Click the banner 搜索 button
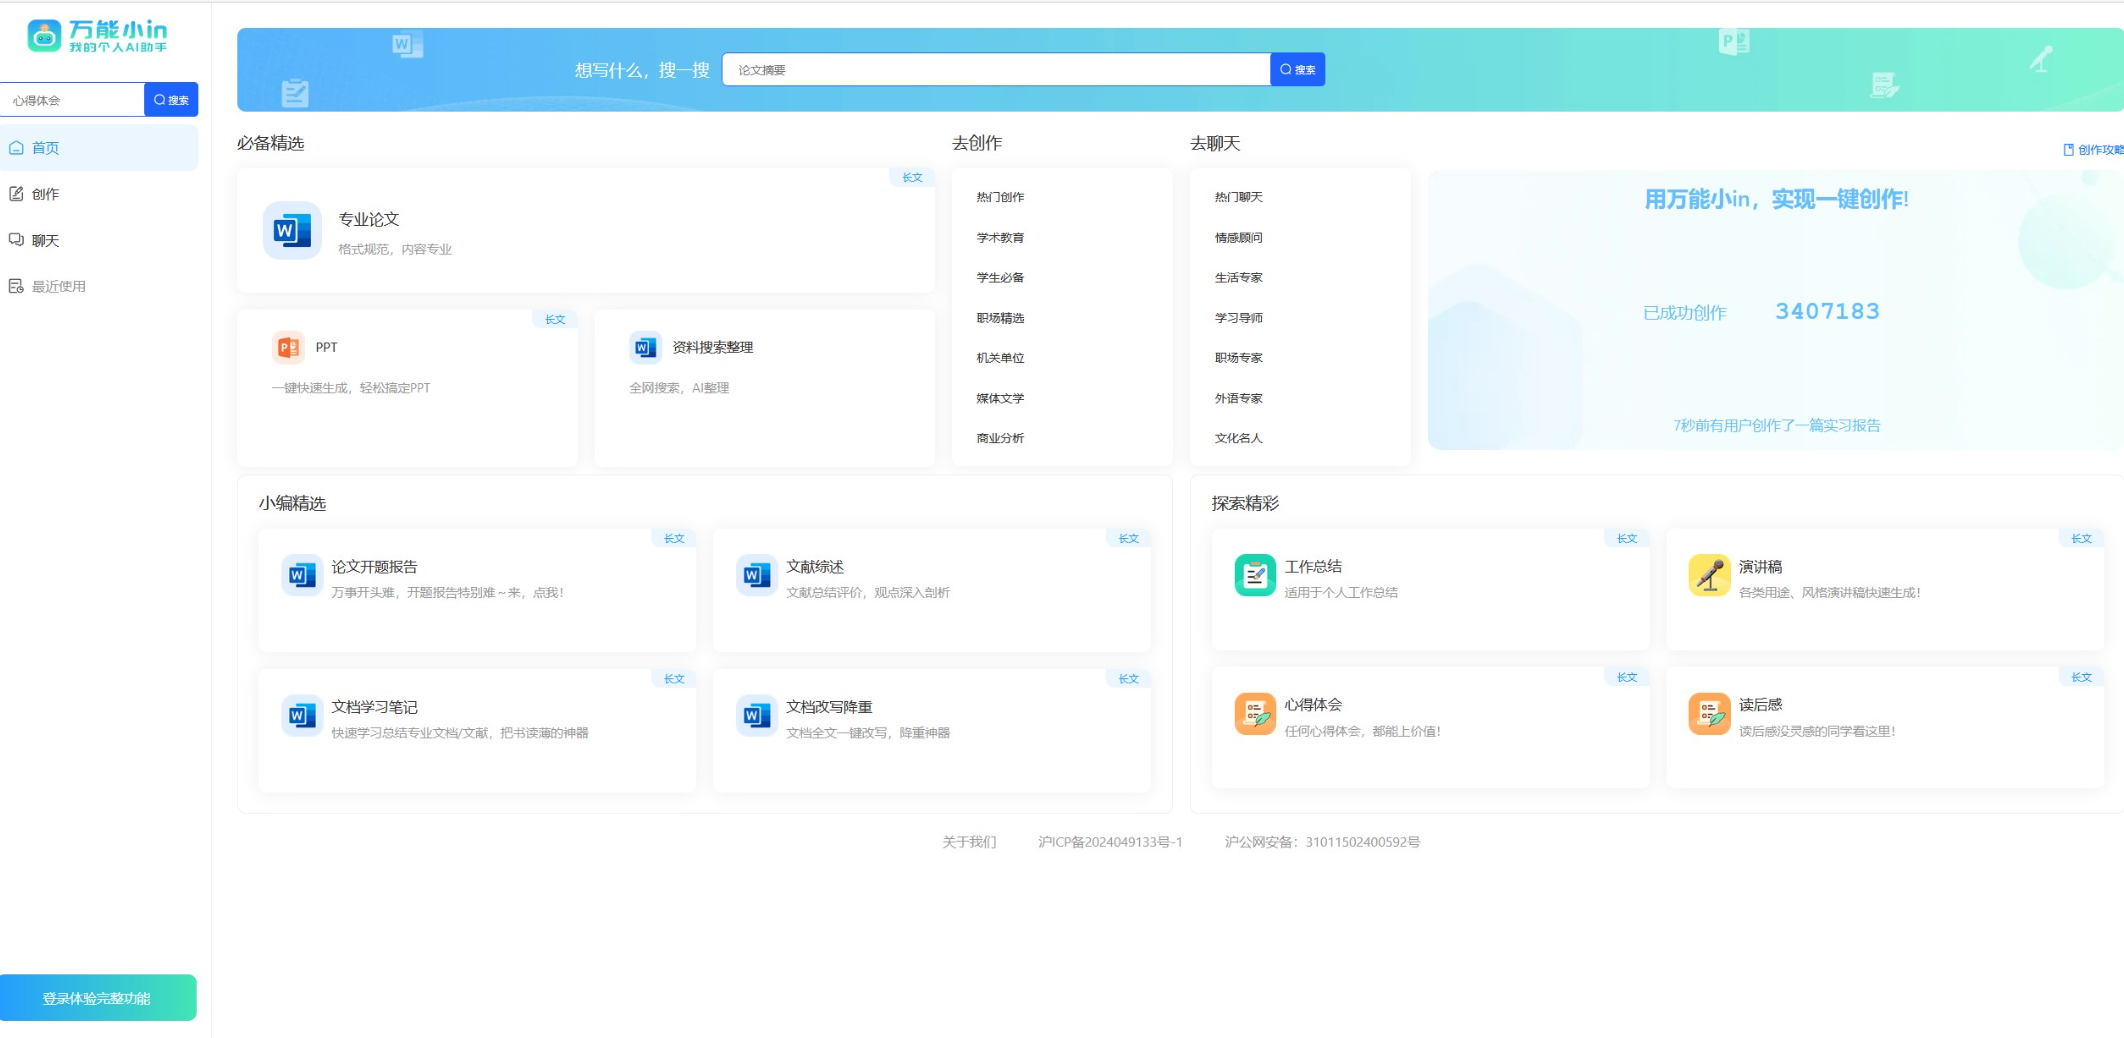The image size is (2124, 1038). pyautogui.click(x=1297, y=70)
